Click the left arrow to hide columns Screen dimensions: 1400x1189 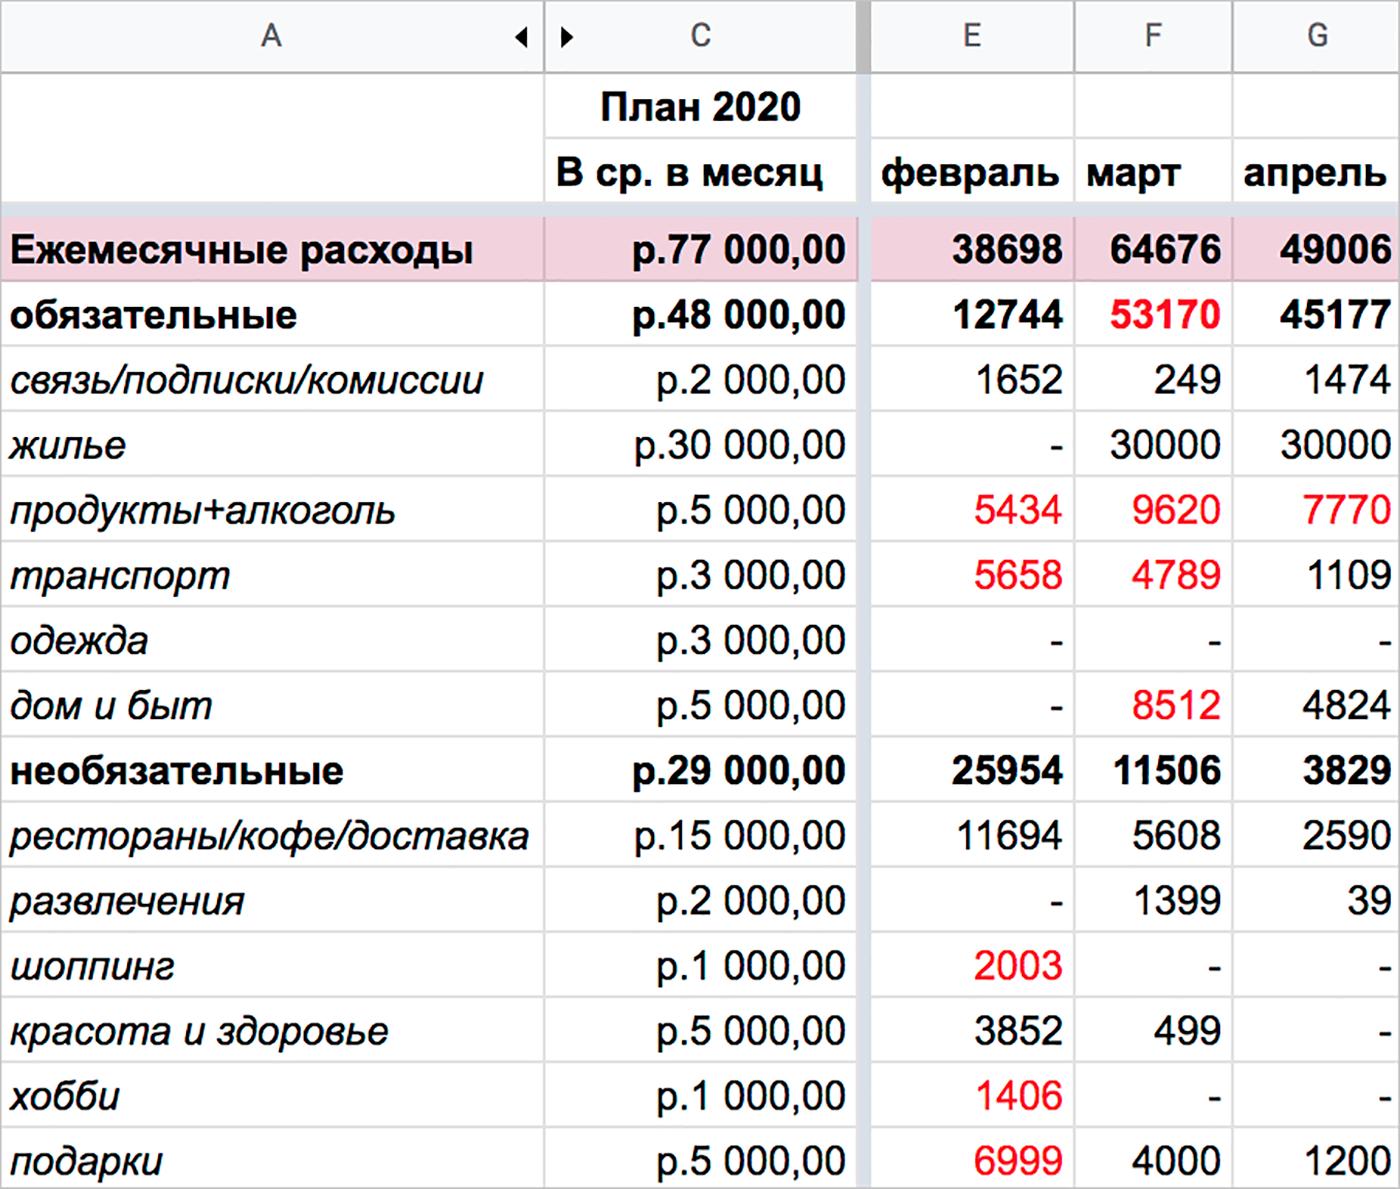521,37
